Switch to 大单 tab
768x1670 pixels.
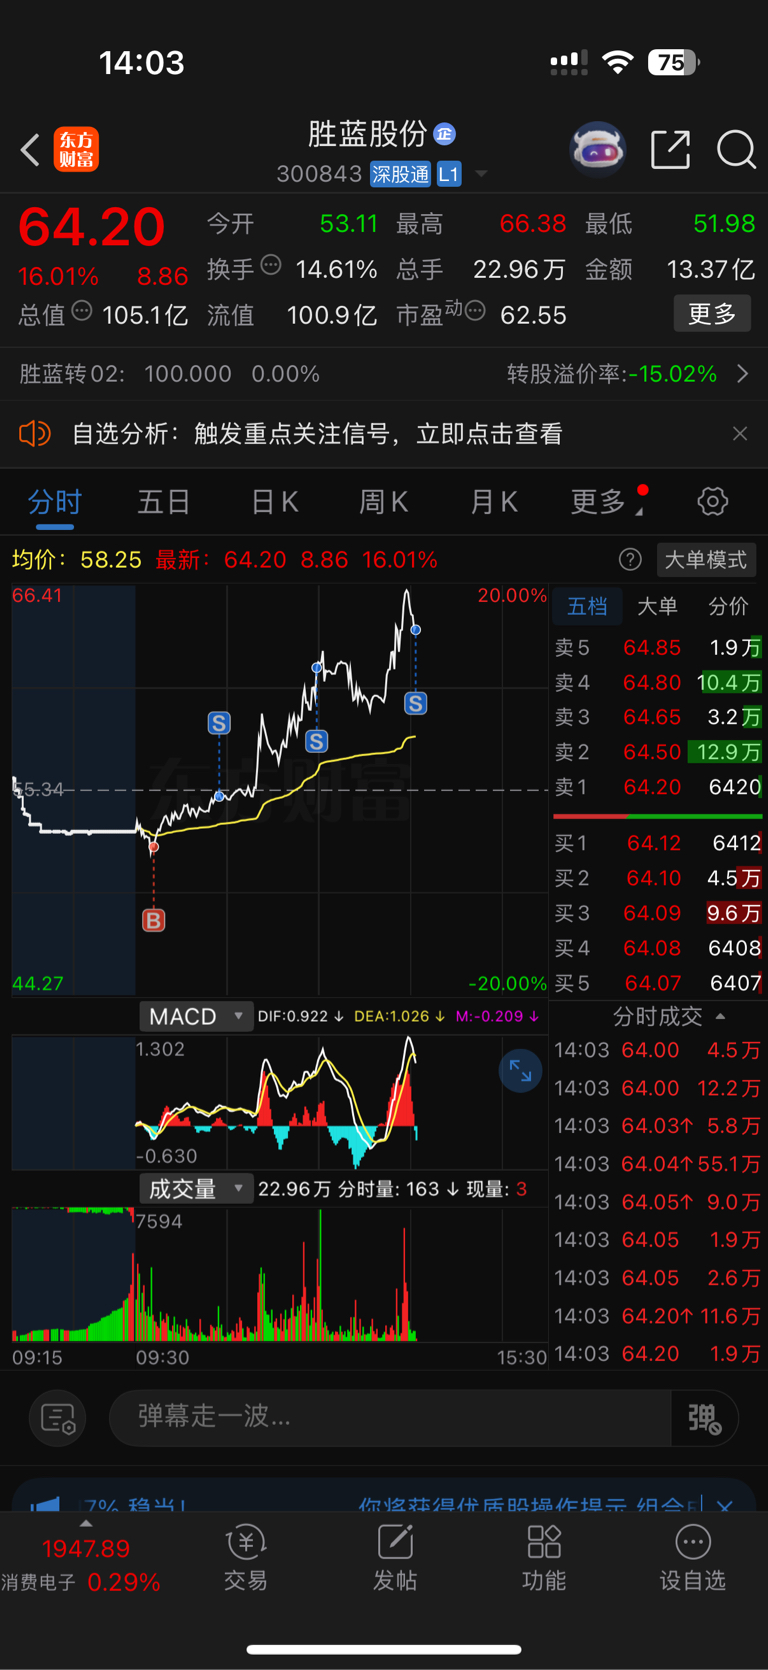click(x=657, y=606)
